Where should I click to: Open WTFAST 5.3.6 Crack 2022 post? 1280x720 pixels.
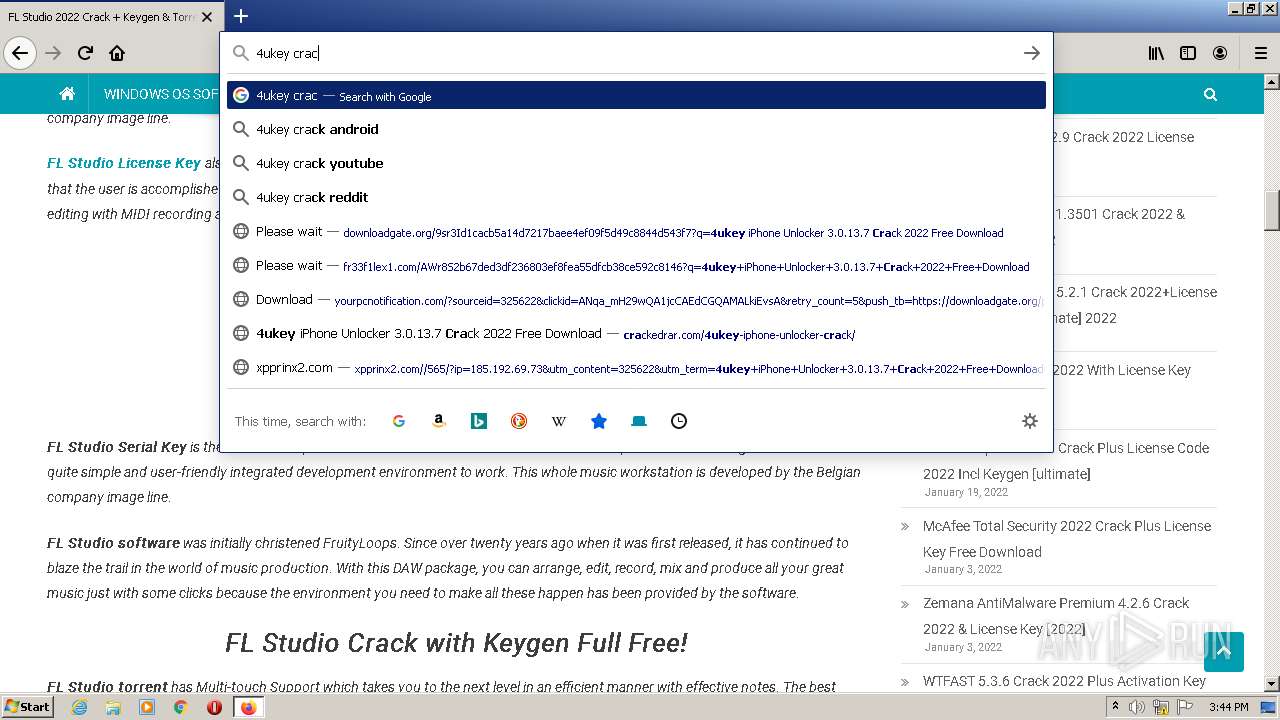pyautogui.click(x=1065, y=681)
